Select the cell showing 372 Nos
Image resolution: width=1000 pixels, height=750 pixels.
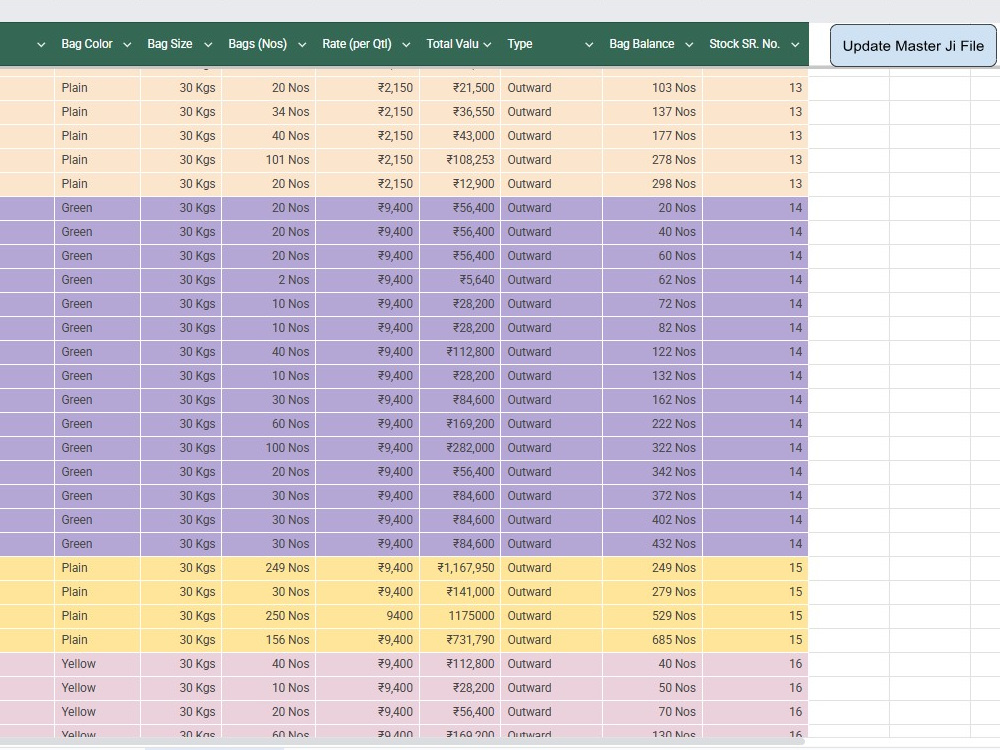tap(652, 496)
